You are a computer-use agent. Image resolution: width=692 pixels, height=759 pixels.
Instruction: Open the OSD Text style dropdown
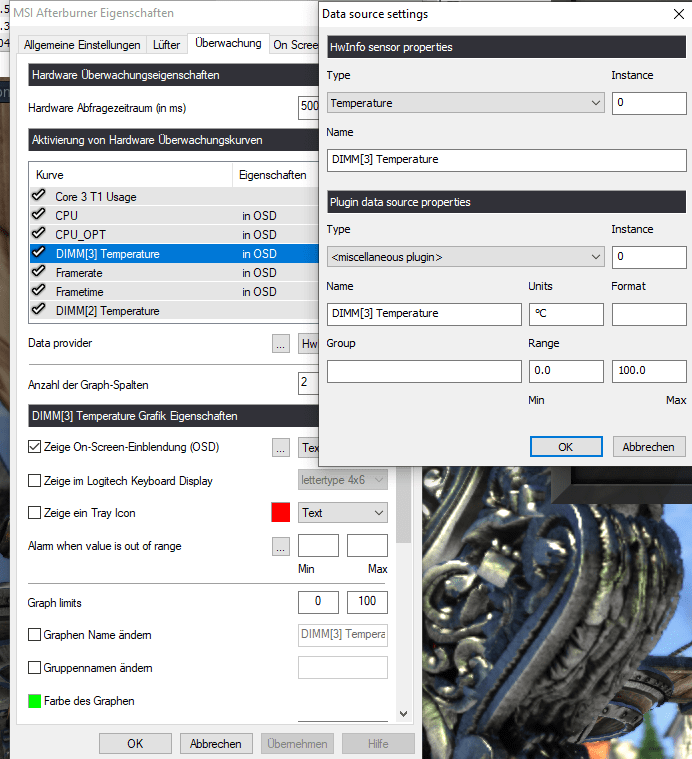(x=308, y=448)
